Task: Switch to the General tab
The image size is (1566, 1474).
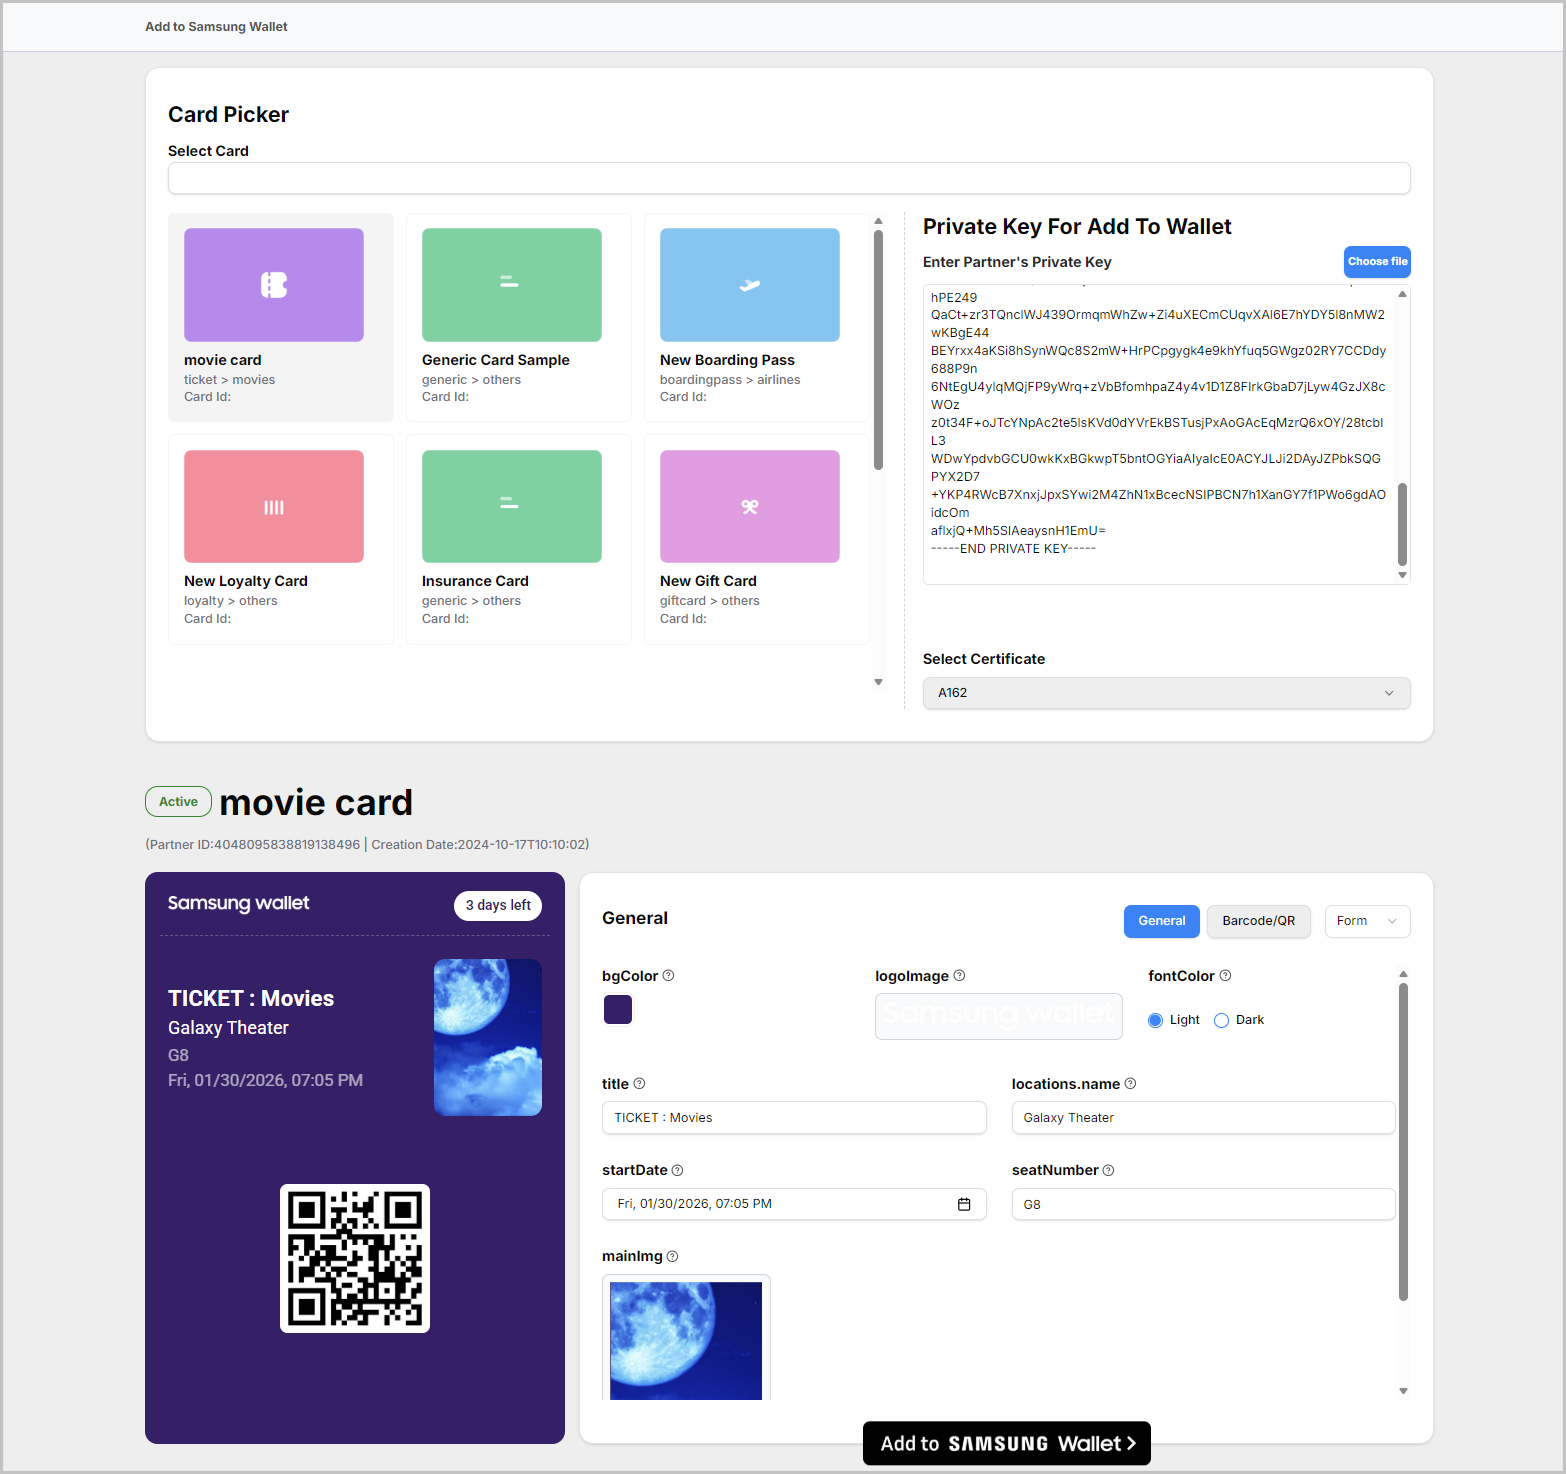Action: coord(1161,921)
